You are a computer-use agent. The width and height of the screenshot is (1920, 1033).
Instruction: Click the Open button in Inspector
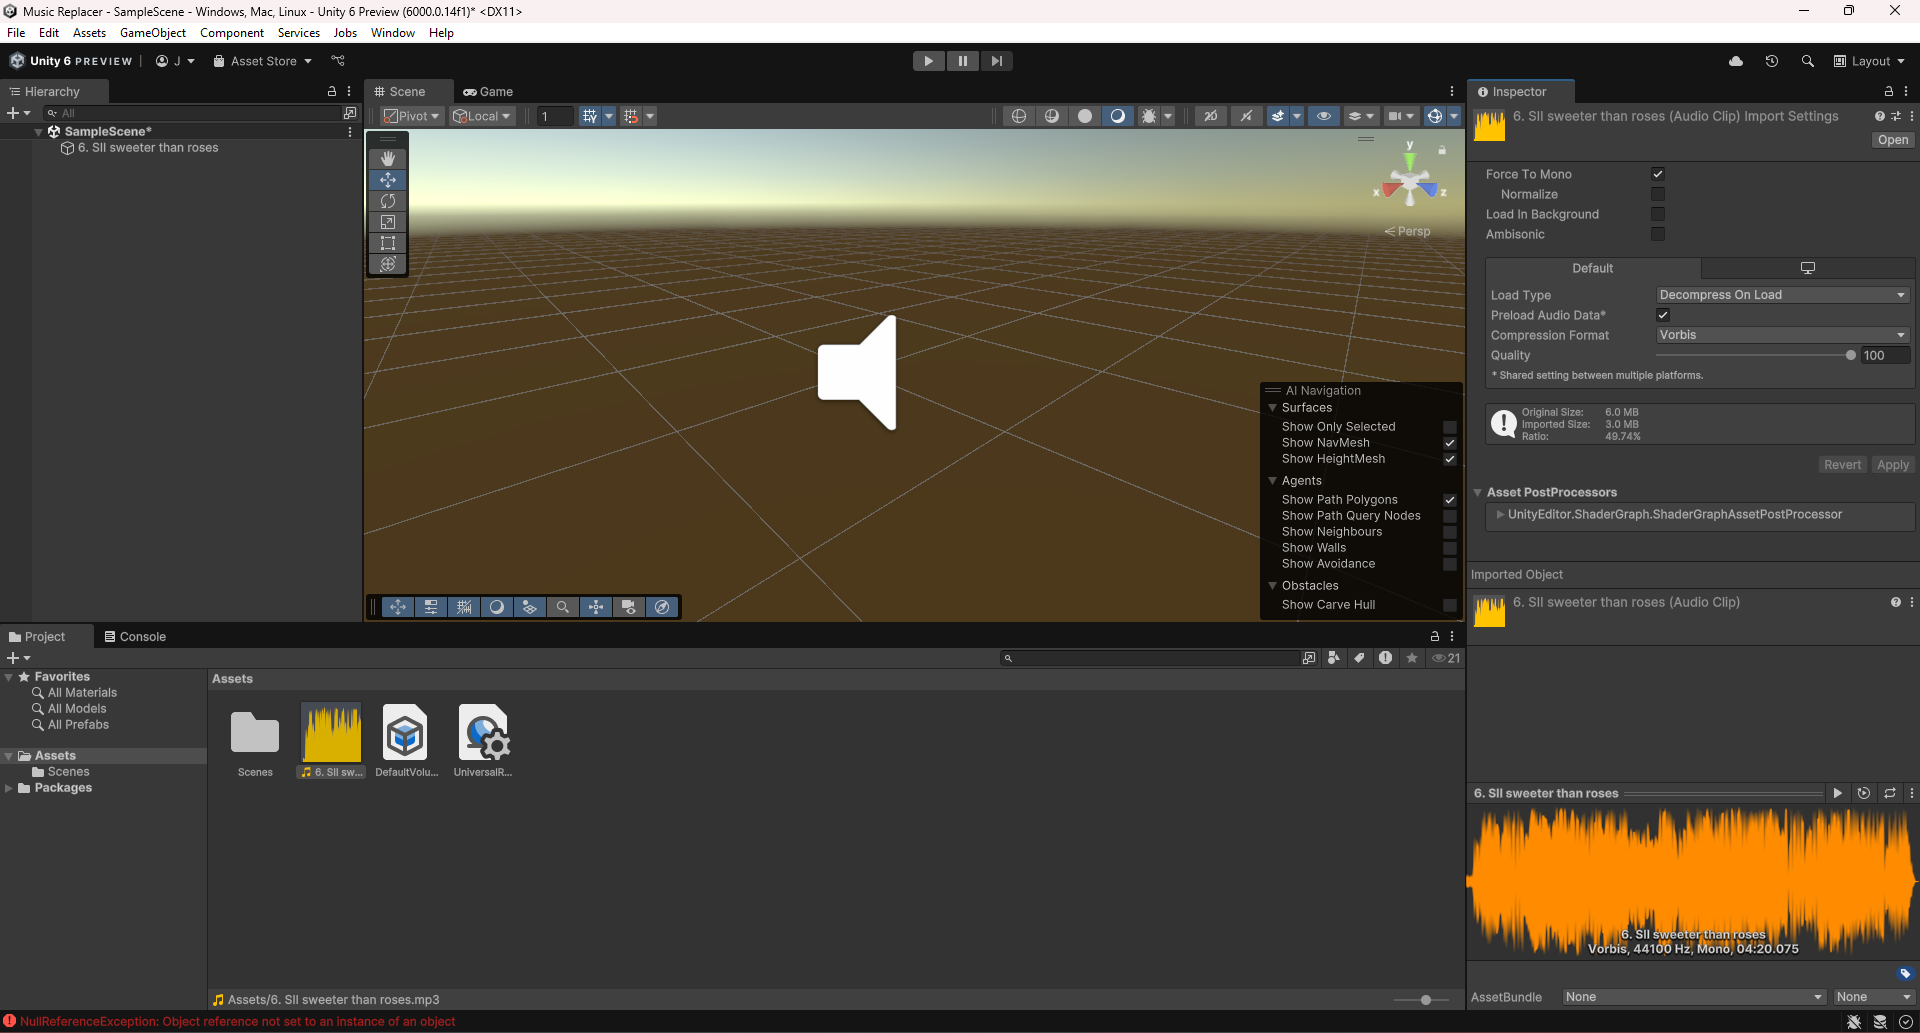tap(1893, 140)
